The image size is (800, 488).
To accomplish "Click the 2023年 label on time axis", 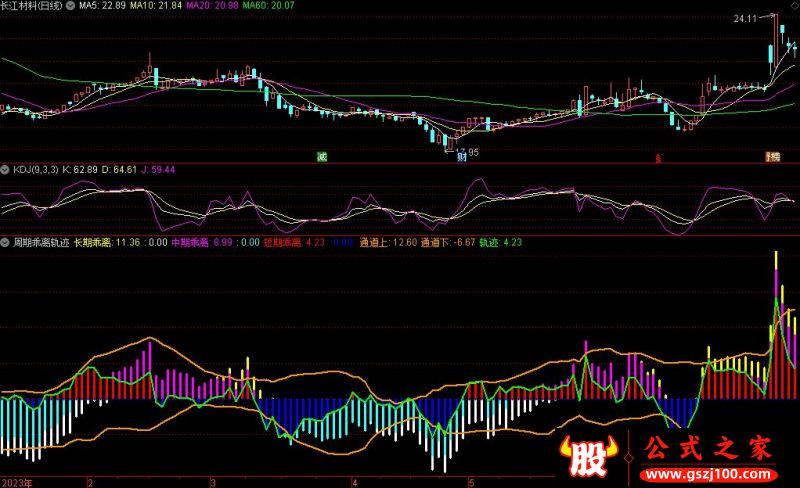I will click(x=17, y=482).
